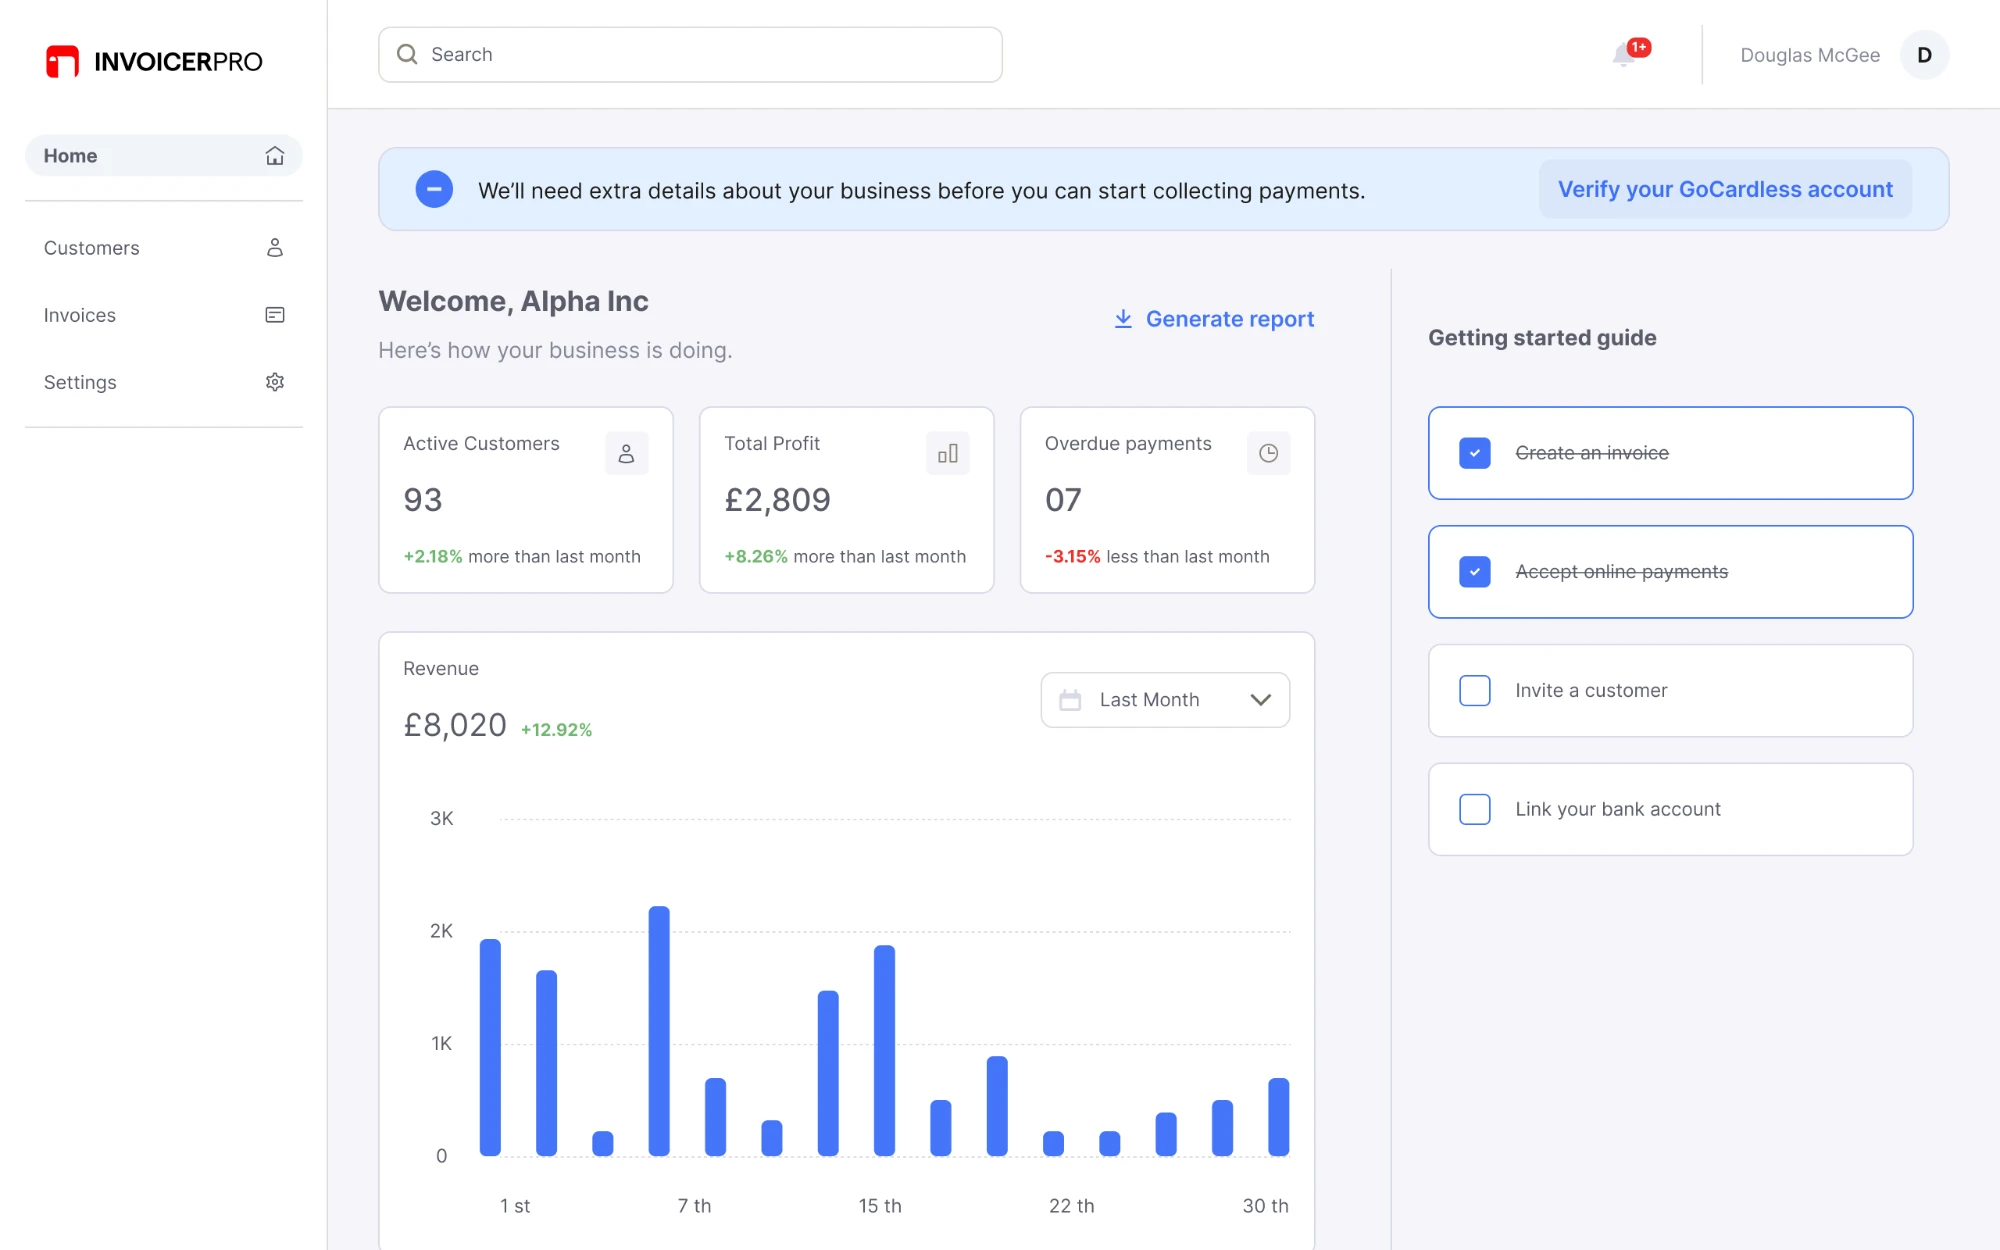
Task: Click the InvoicerPro logo icon
Action: coord(62,61)
